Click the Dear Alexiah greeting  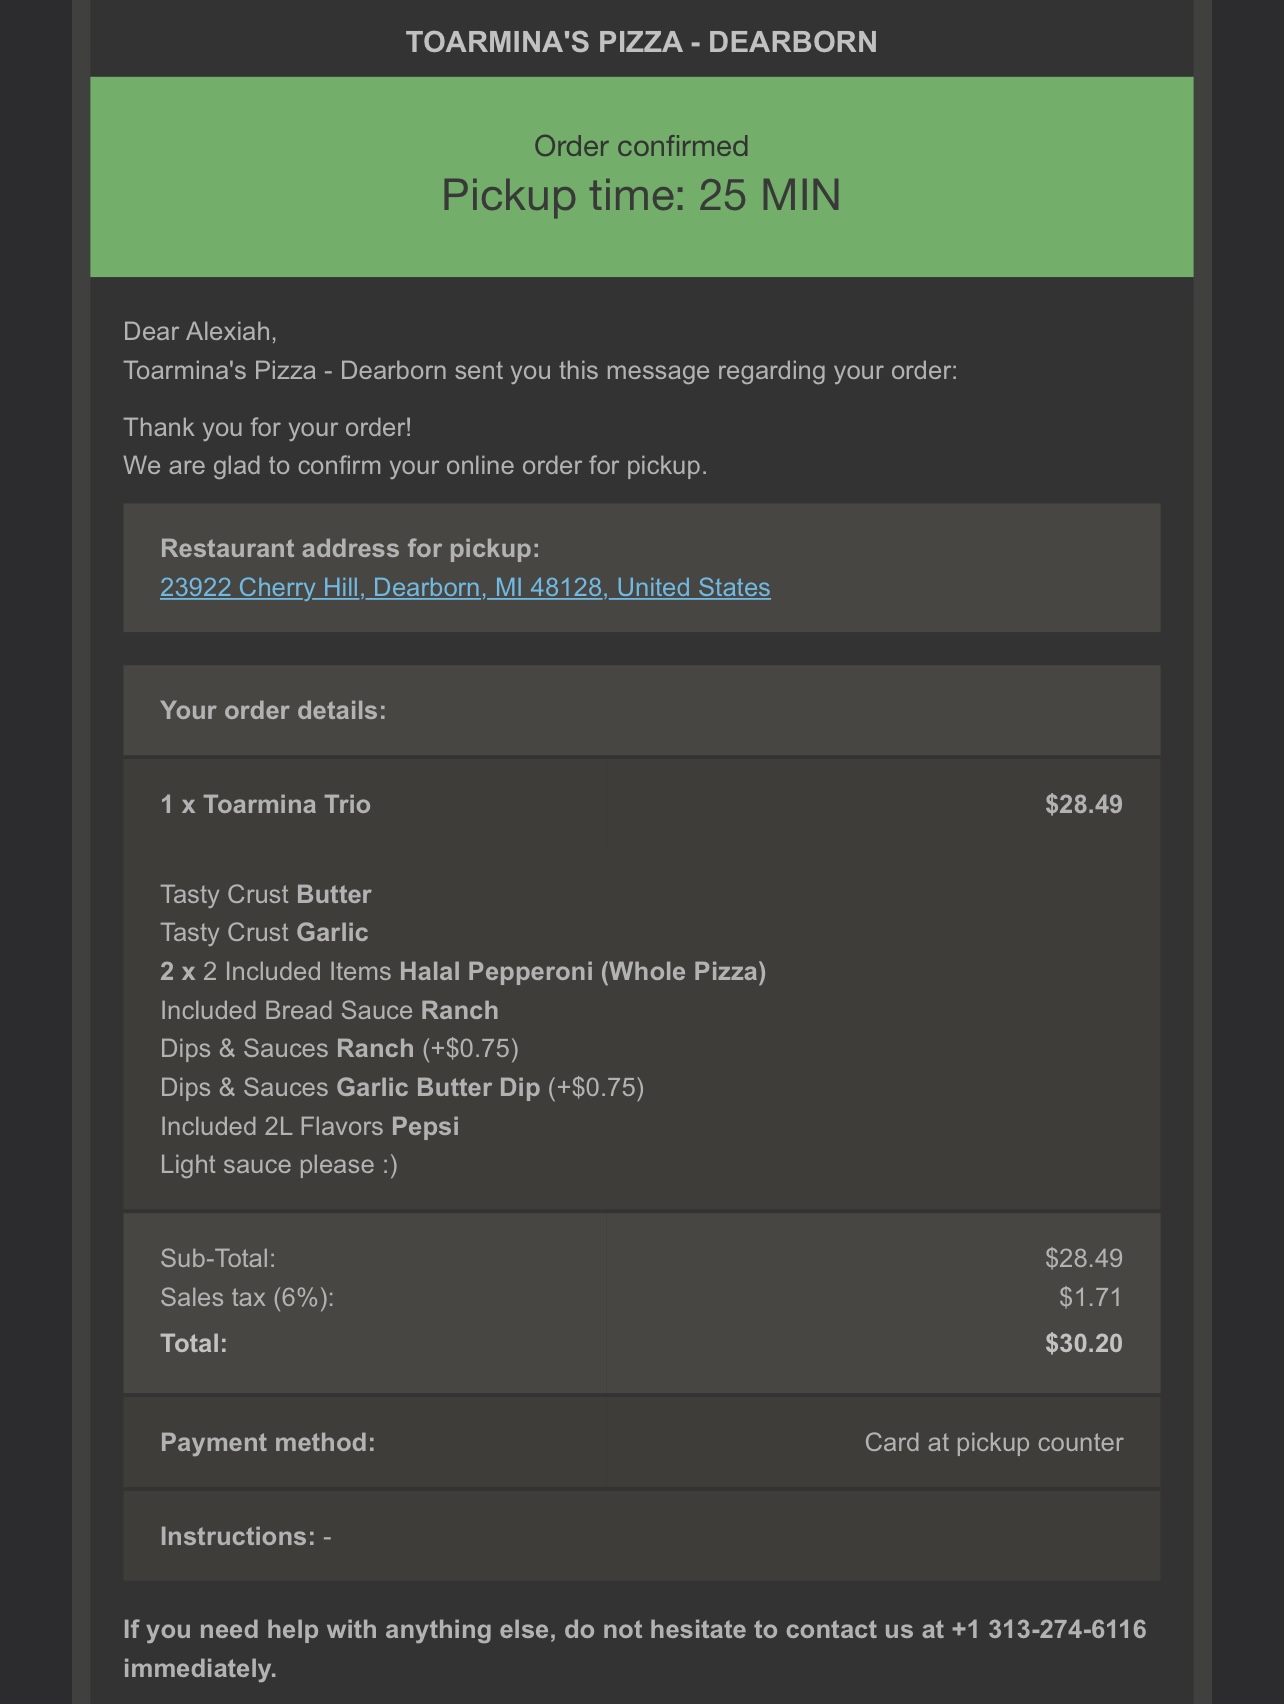200,331
